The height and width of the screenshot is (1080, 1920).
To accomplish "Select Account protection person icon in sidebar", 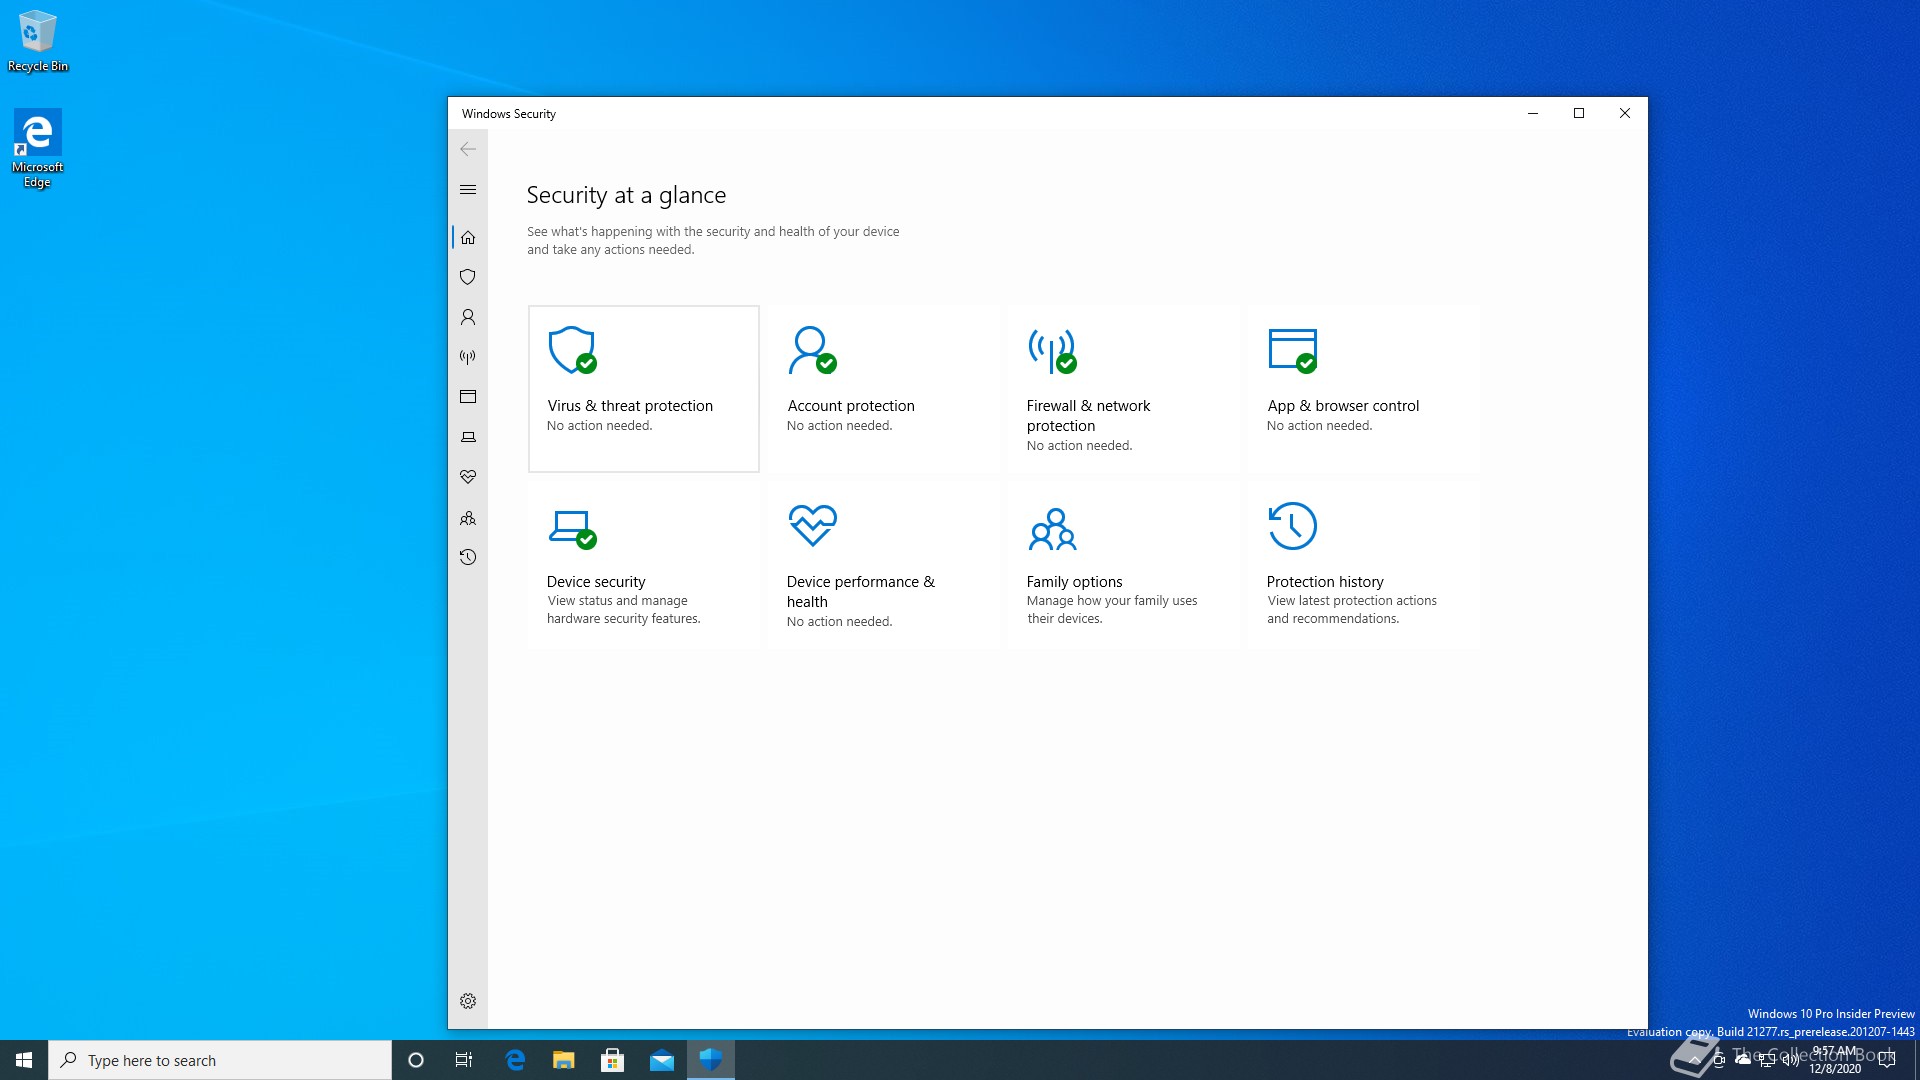I will click(467, 317).
